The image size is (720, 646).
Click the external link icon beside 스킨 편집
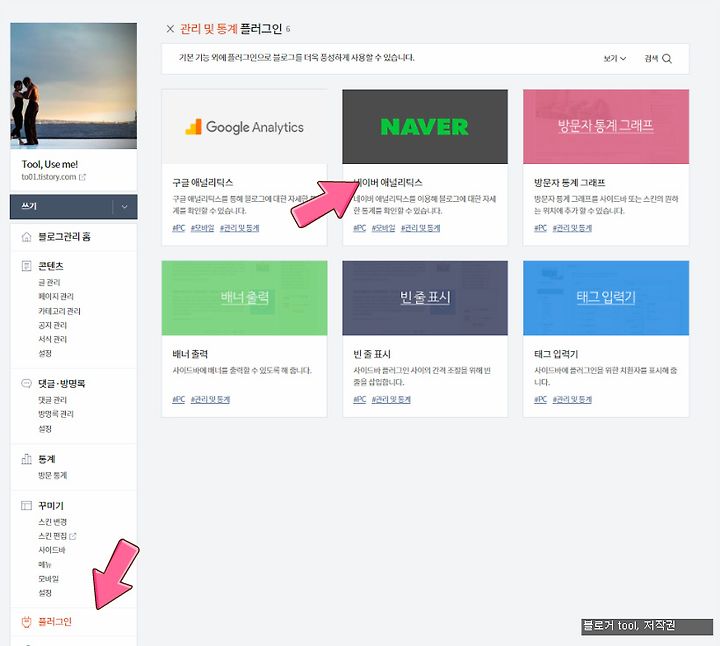point(73,536)
